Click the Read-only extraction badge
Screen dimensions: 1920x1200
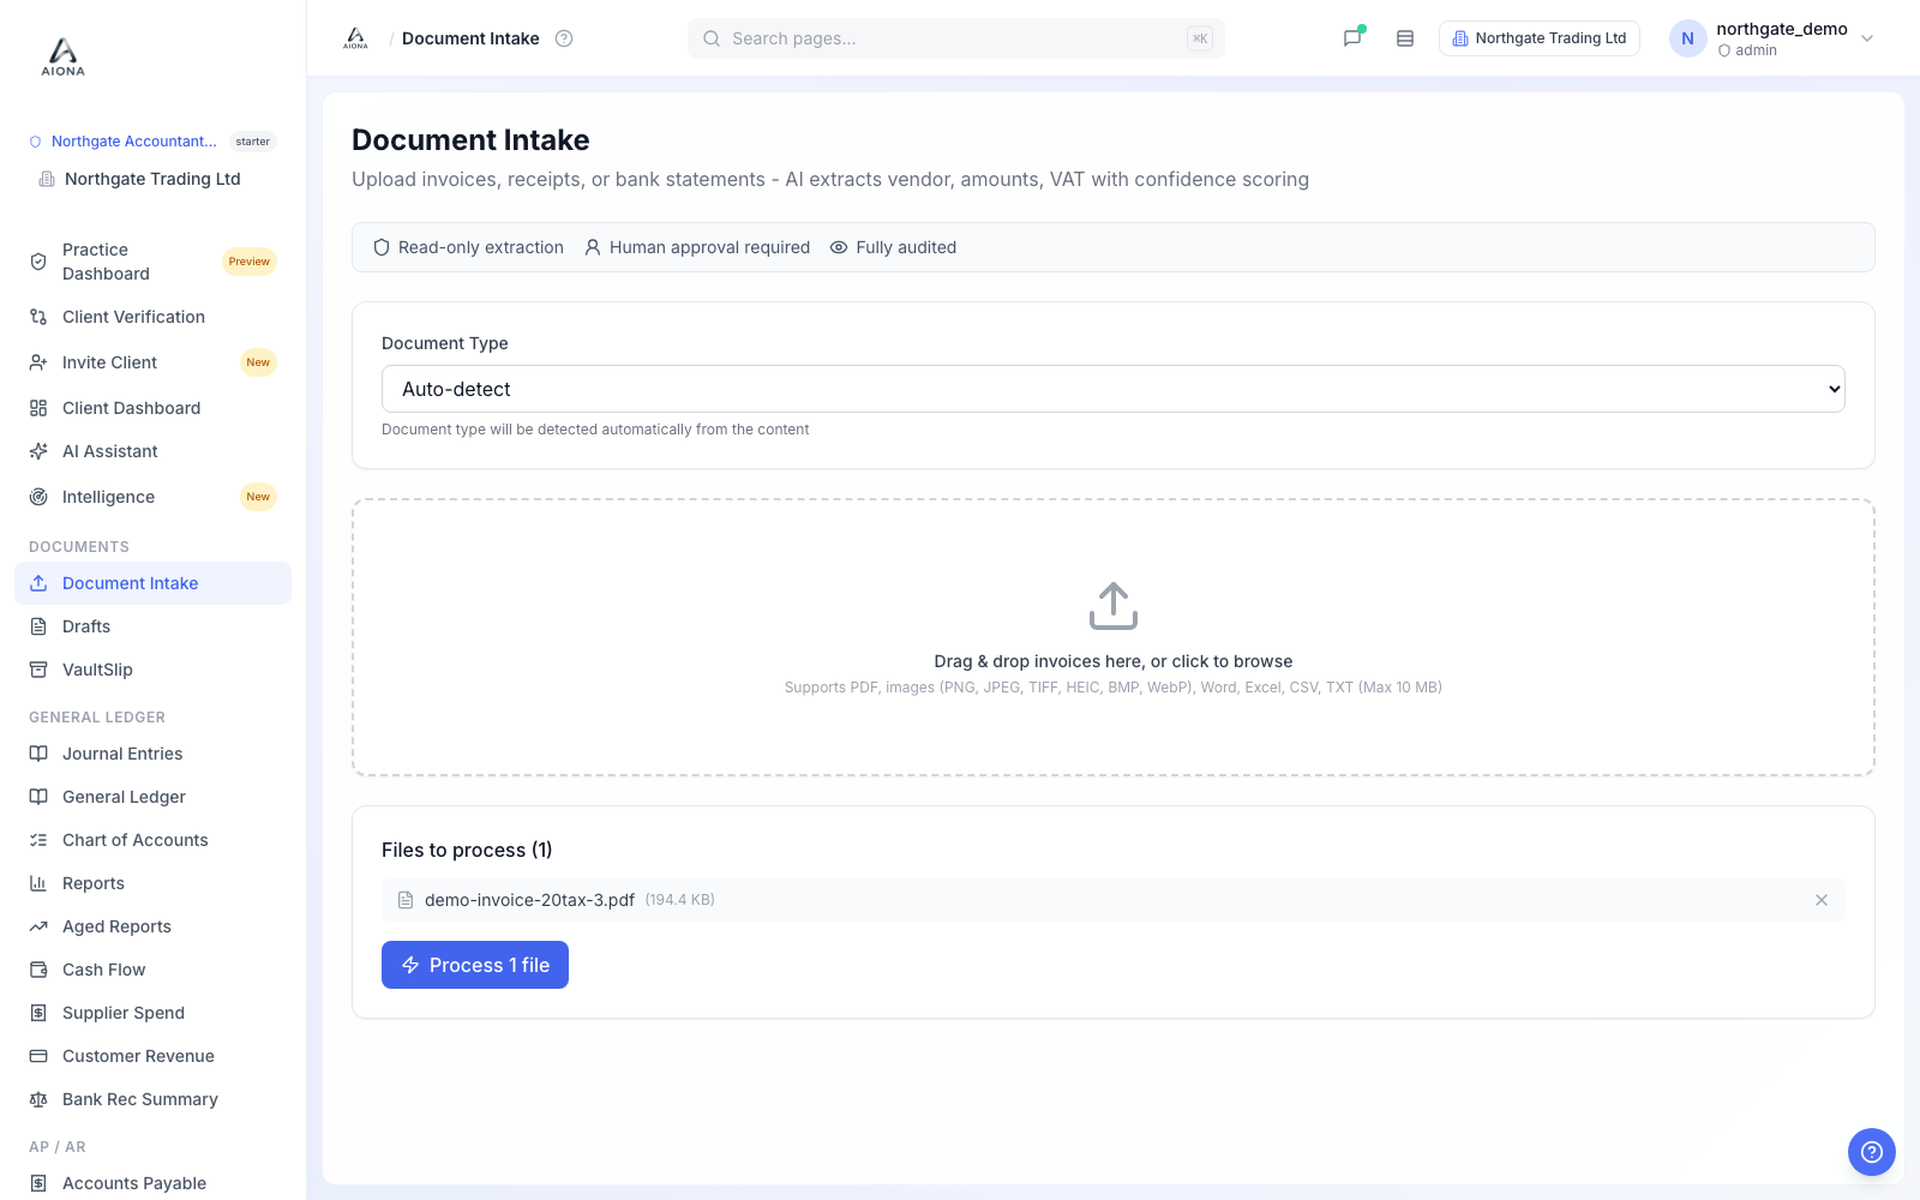(x=468, y=247)
